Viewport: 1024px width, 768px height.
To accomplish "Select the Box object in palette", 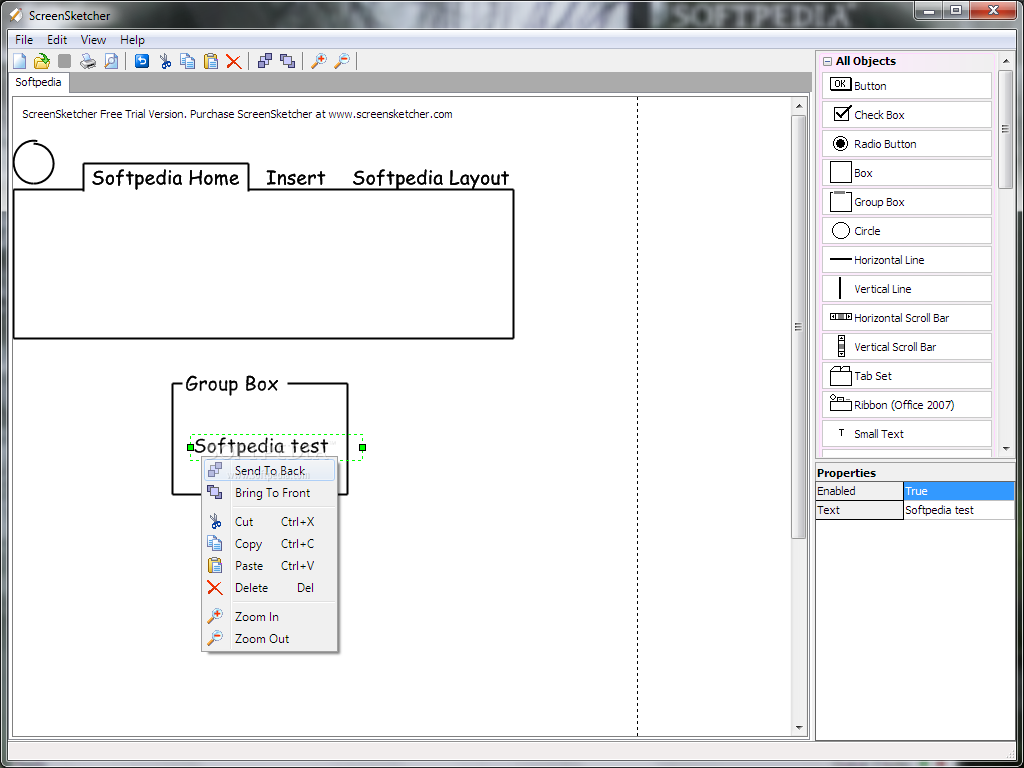I will point(906,172).
